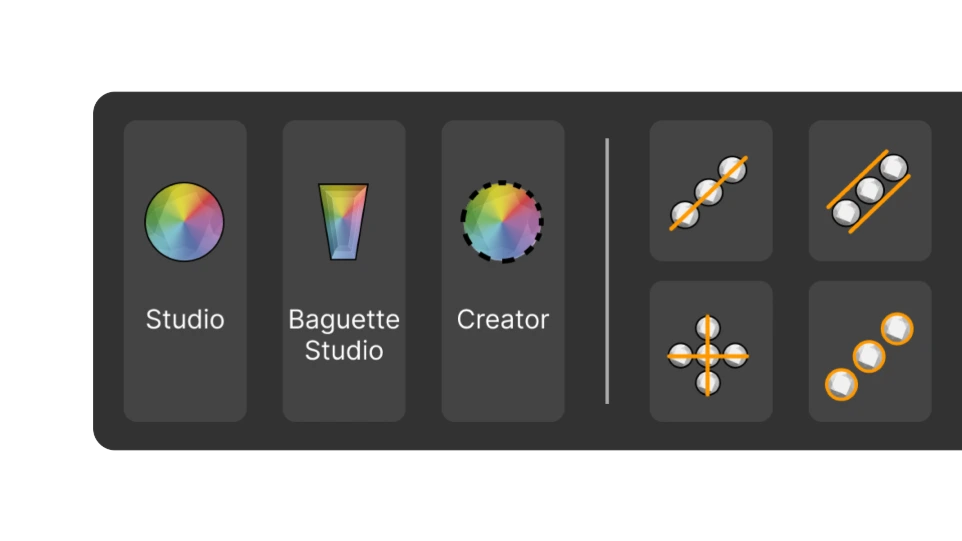Viewport: 962px width, 541px height.
Task: Click the lowest orange-ringed gem
Action: pos(841,385)
